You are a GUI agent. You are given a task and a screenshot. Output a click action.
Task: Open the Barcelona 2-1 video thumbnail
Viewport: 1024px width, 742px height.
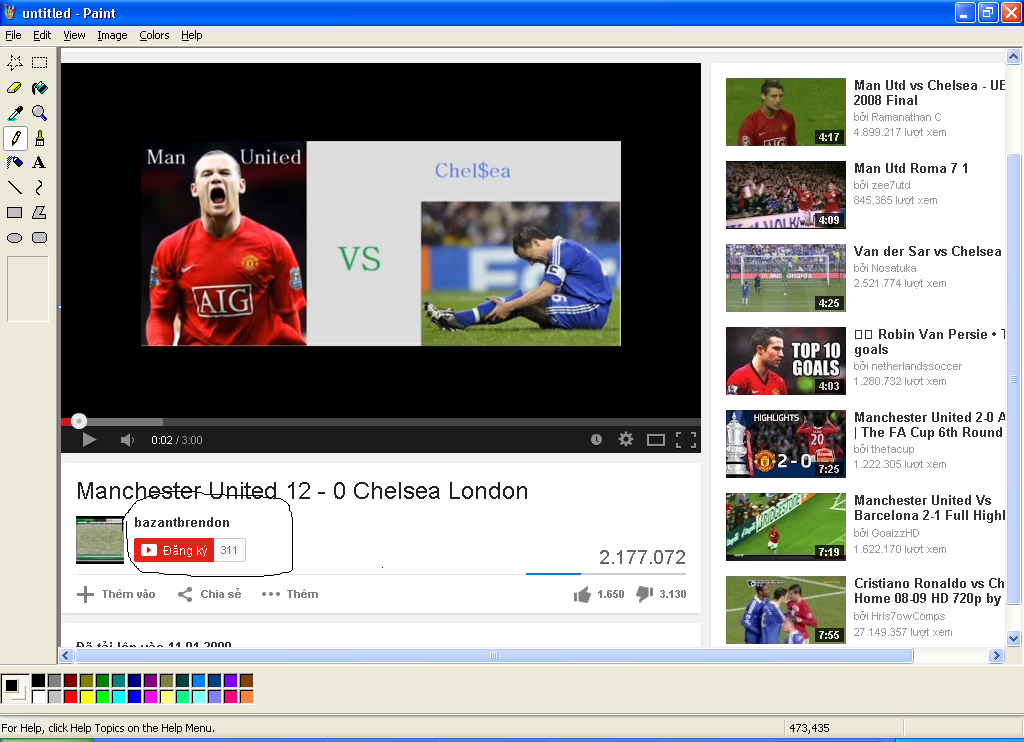click(786, 526)
